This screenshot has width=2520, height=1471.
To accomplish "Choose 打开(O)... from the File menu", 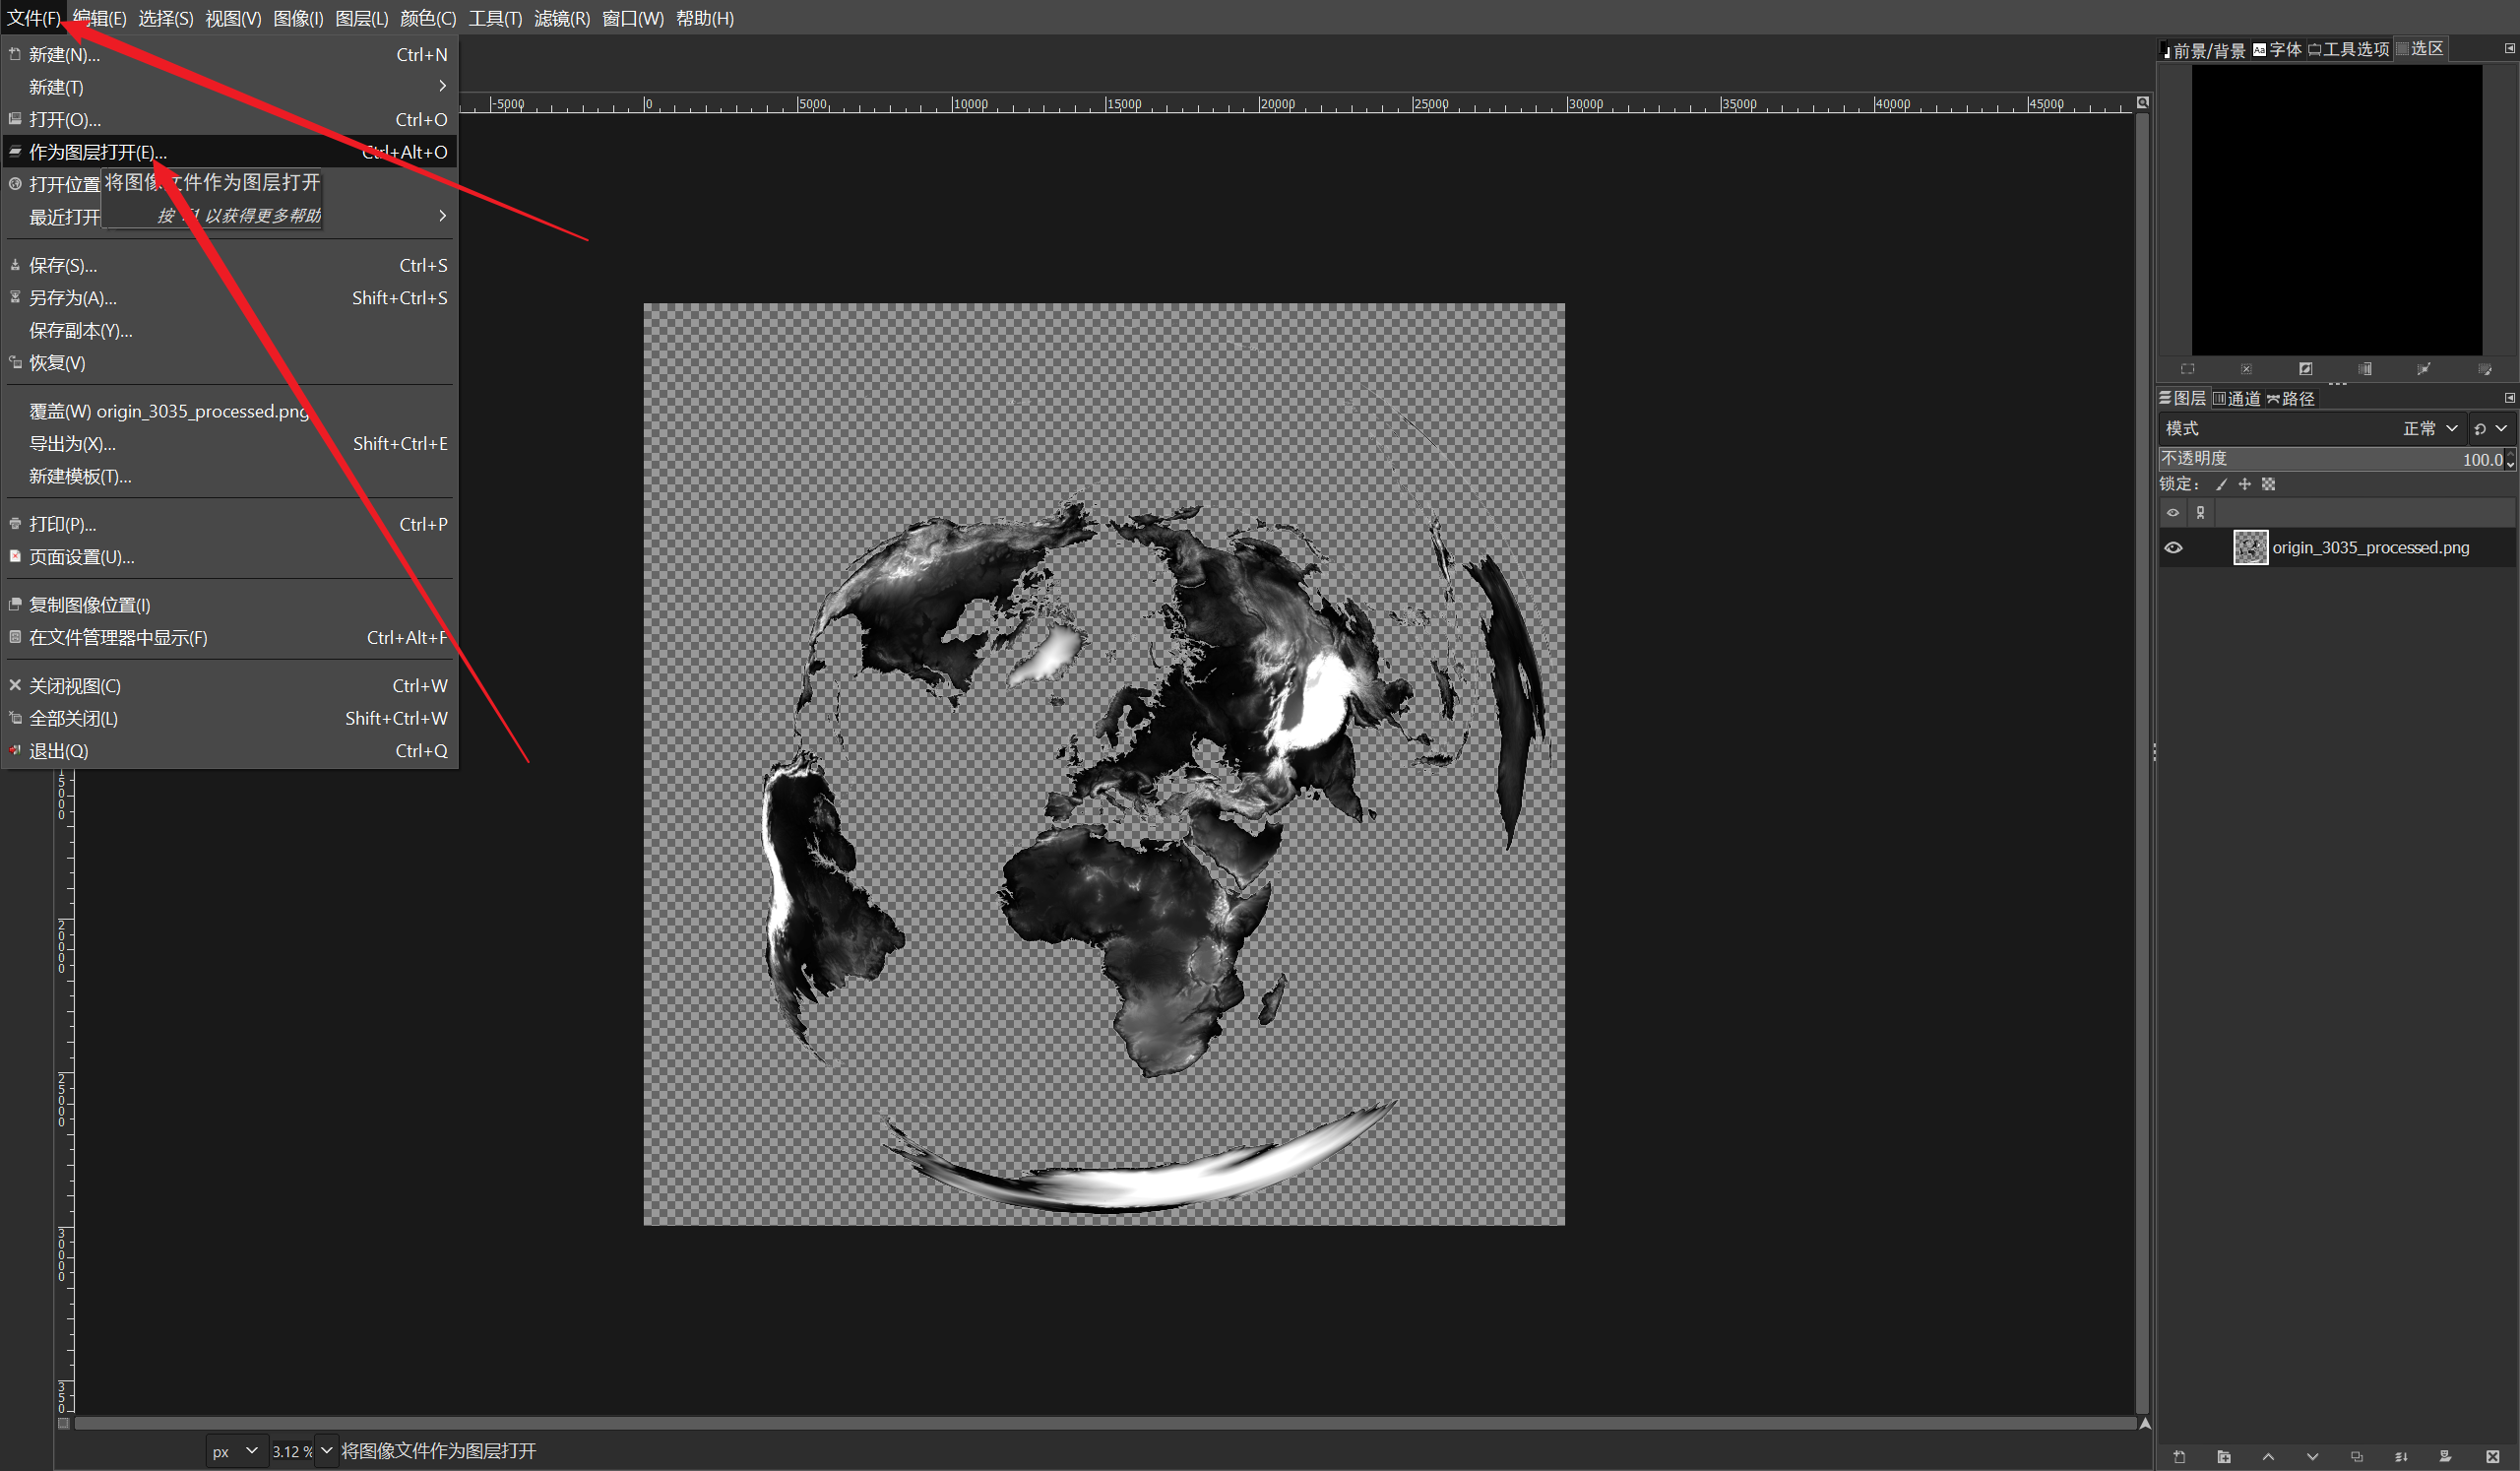I will pyautogui.click(x=229, y=120).
